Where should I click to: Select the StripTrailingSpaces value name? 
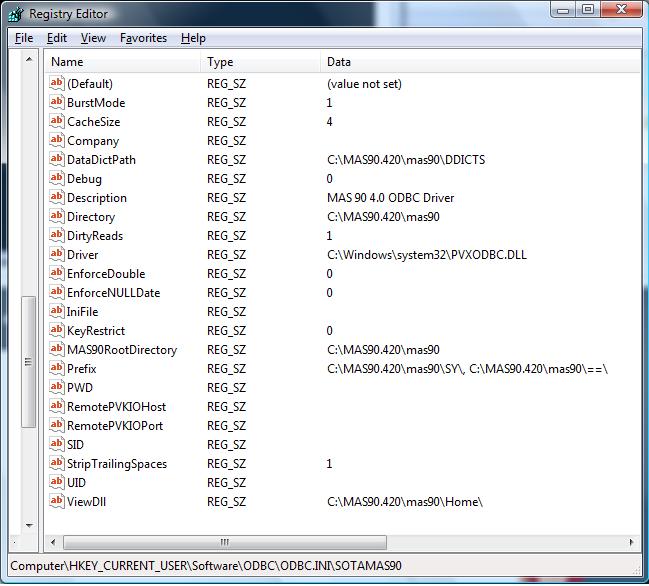tap(117, 464)
